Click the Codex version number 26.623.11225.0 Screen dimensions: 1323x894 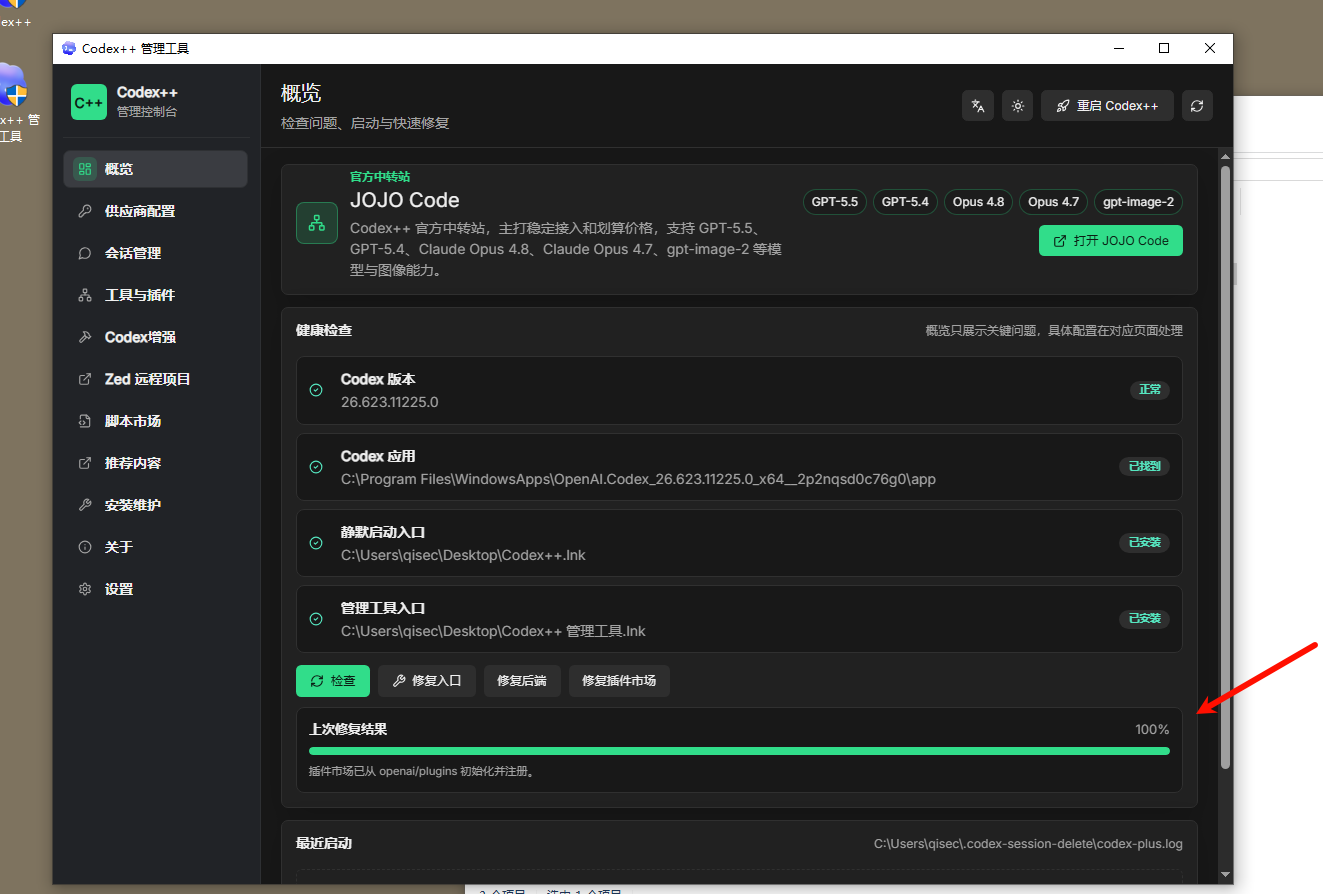[x=390, y=402]
